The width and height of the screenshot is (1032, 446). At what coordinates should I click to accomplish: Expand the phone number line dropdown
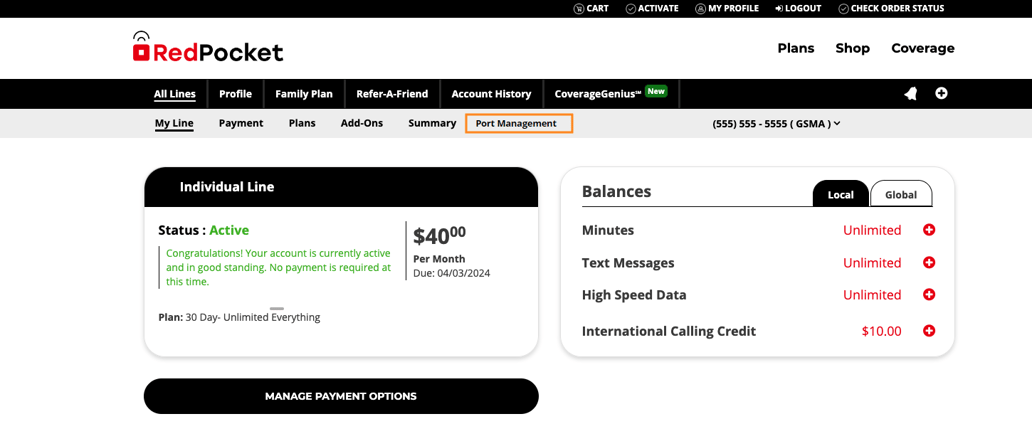[776, 124]
